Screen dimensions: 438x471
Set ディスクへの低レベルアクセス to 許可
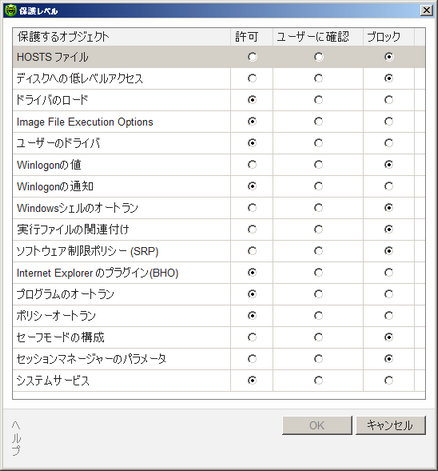[x=252, y=78]
